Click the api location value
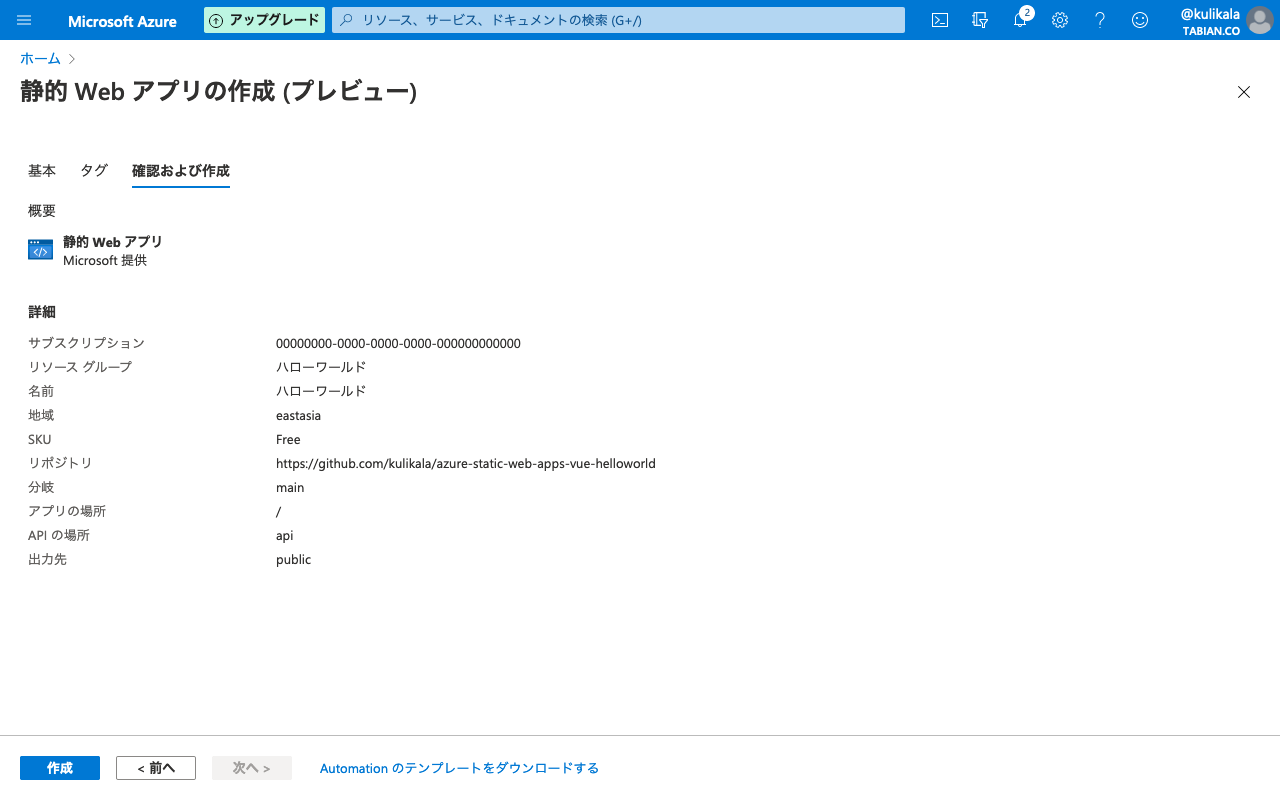 (x=285, y=535)
